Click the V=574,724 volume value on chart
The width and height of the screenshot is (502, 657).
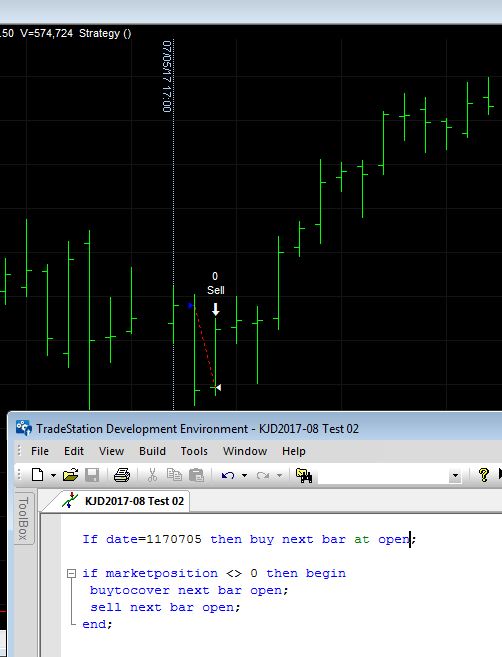47,33
